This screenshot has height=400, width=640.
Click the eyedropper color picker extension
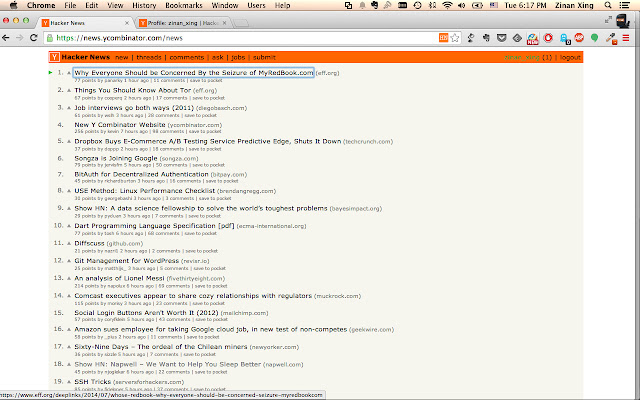click(x=611, y=38)
